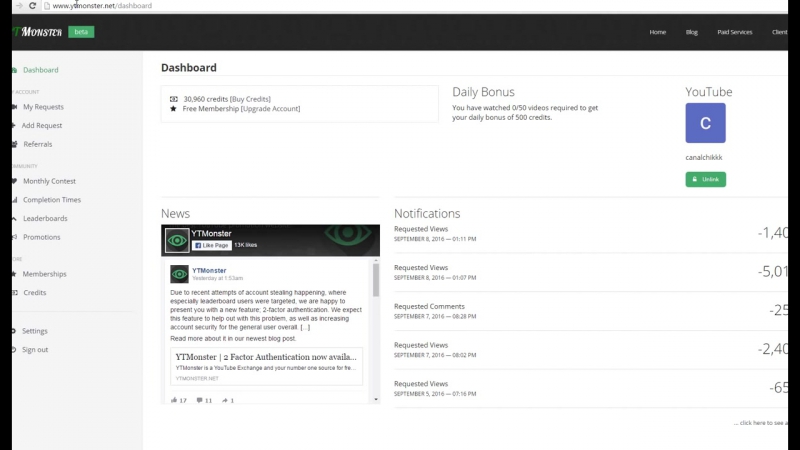Image resolution: width=800 pixels, height=450 pixels.
Task: Click the credits money icon beside 30,960 credits
Action: pos(173,99)
